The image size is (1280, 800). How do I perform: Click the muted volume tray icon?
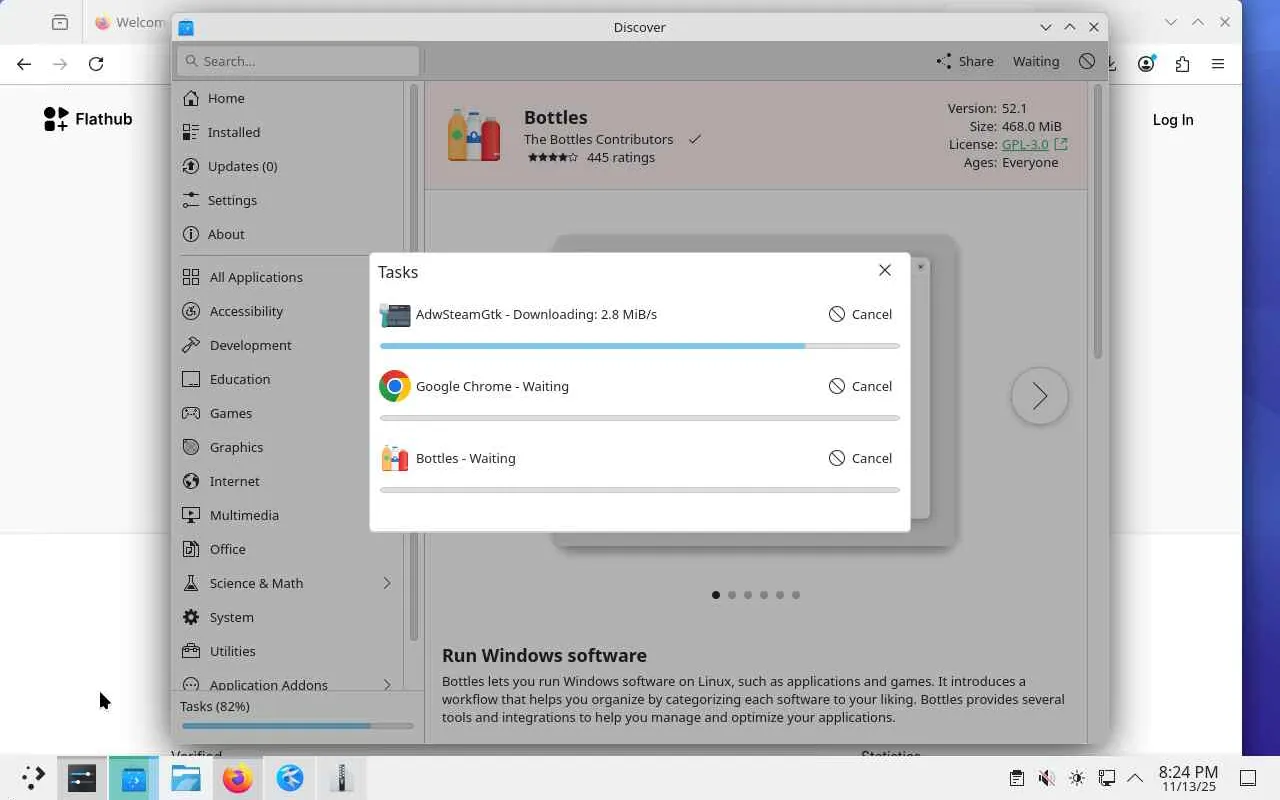coord(1046,778)
